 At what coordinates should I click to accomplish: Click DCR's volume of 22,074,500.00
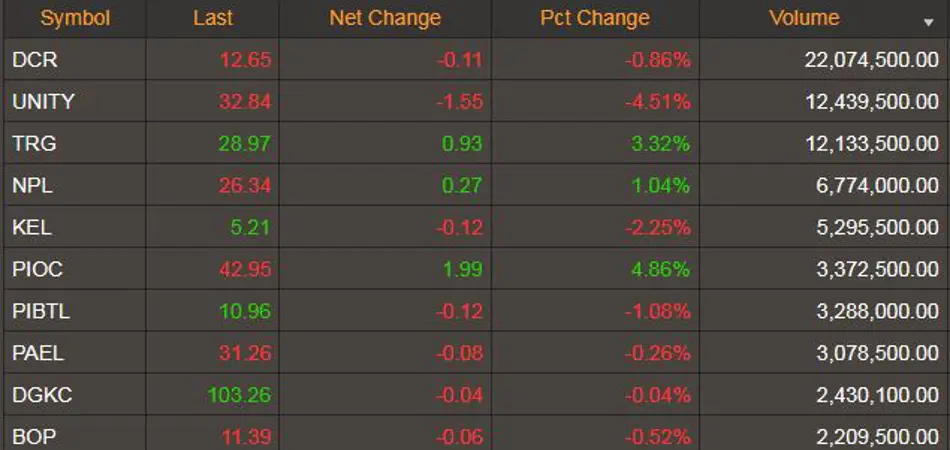pos(871,60)
